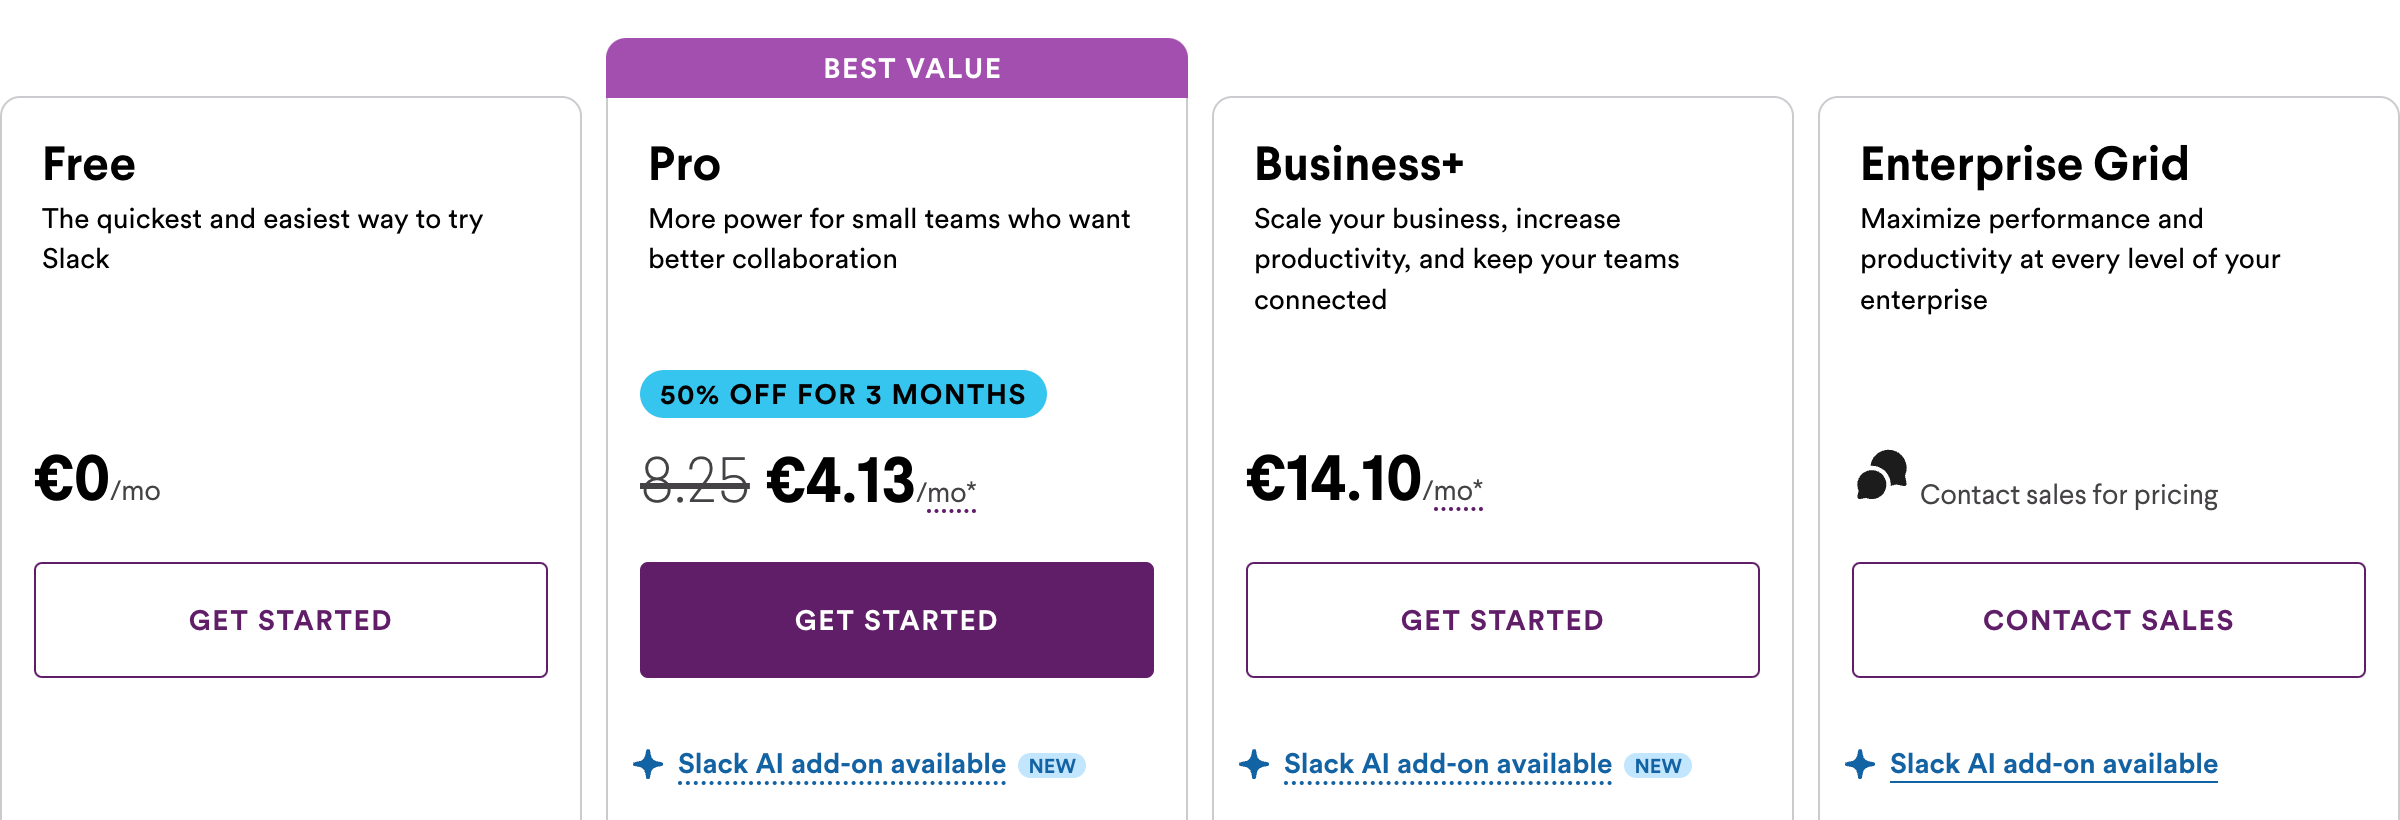2400x820 pixels.
Task: Reveal the tooltip on Business+ /mo* price
Action: pyautogui.click(x=1453, y=492)
